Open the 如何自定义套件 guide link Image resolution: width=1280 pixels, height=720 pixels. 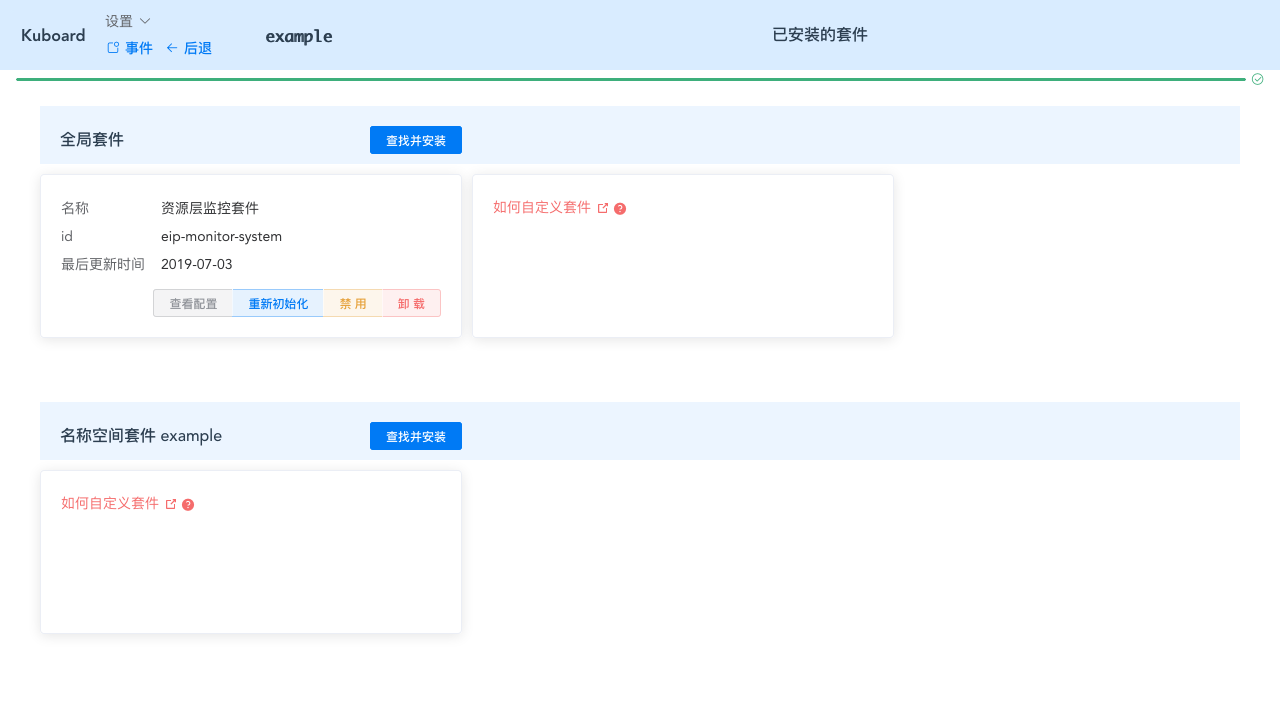click(541, 207)
